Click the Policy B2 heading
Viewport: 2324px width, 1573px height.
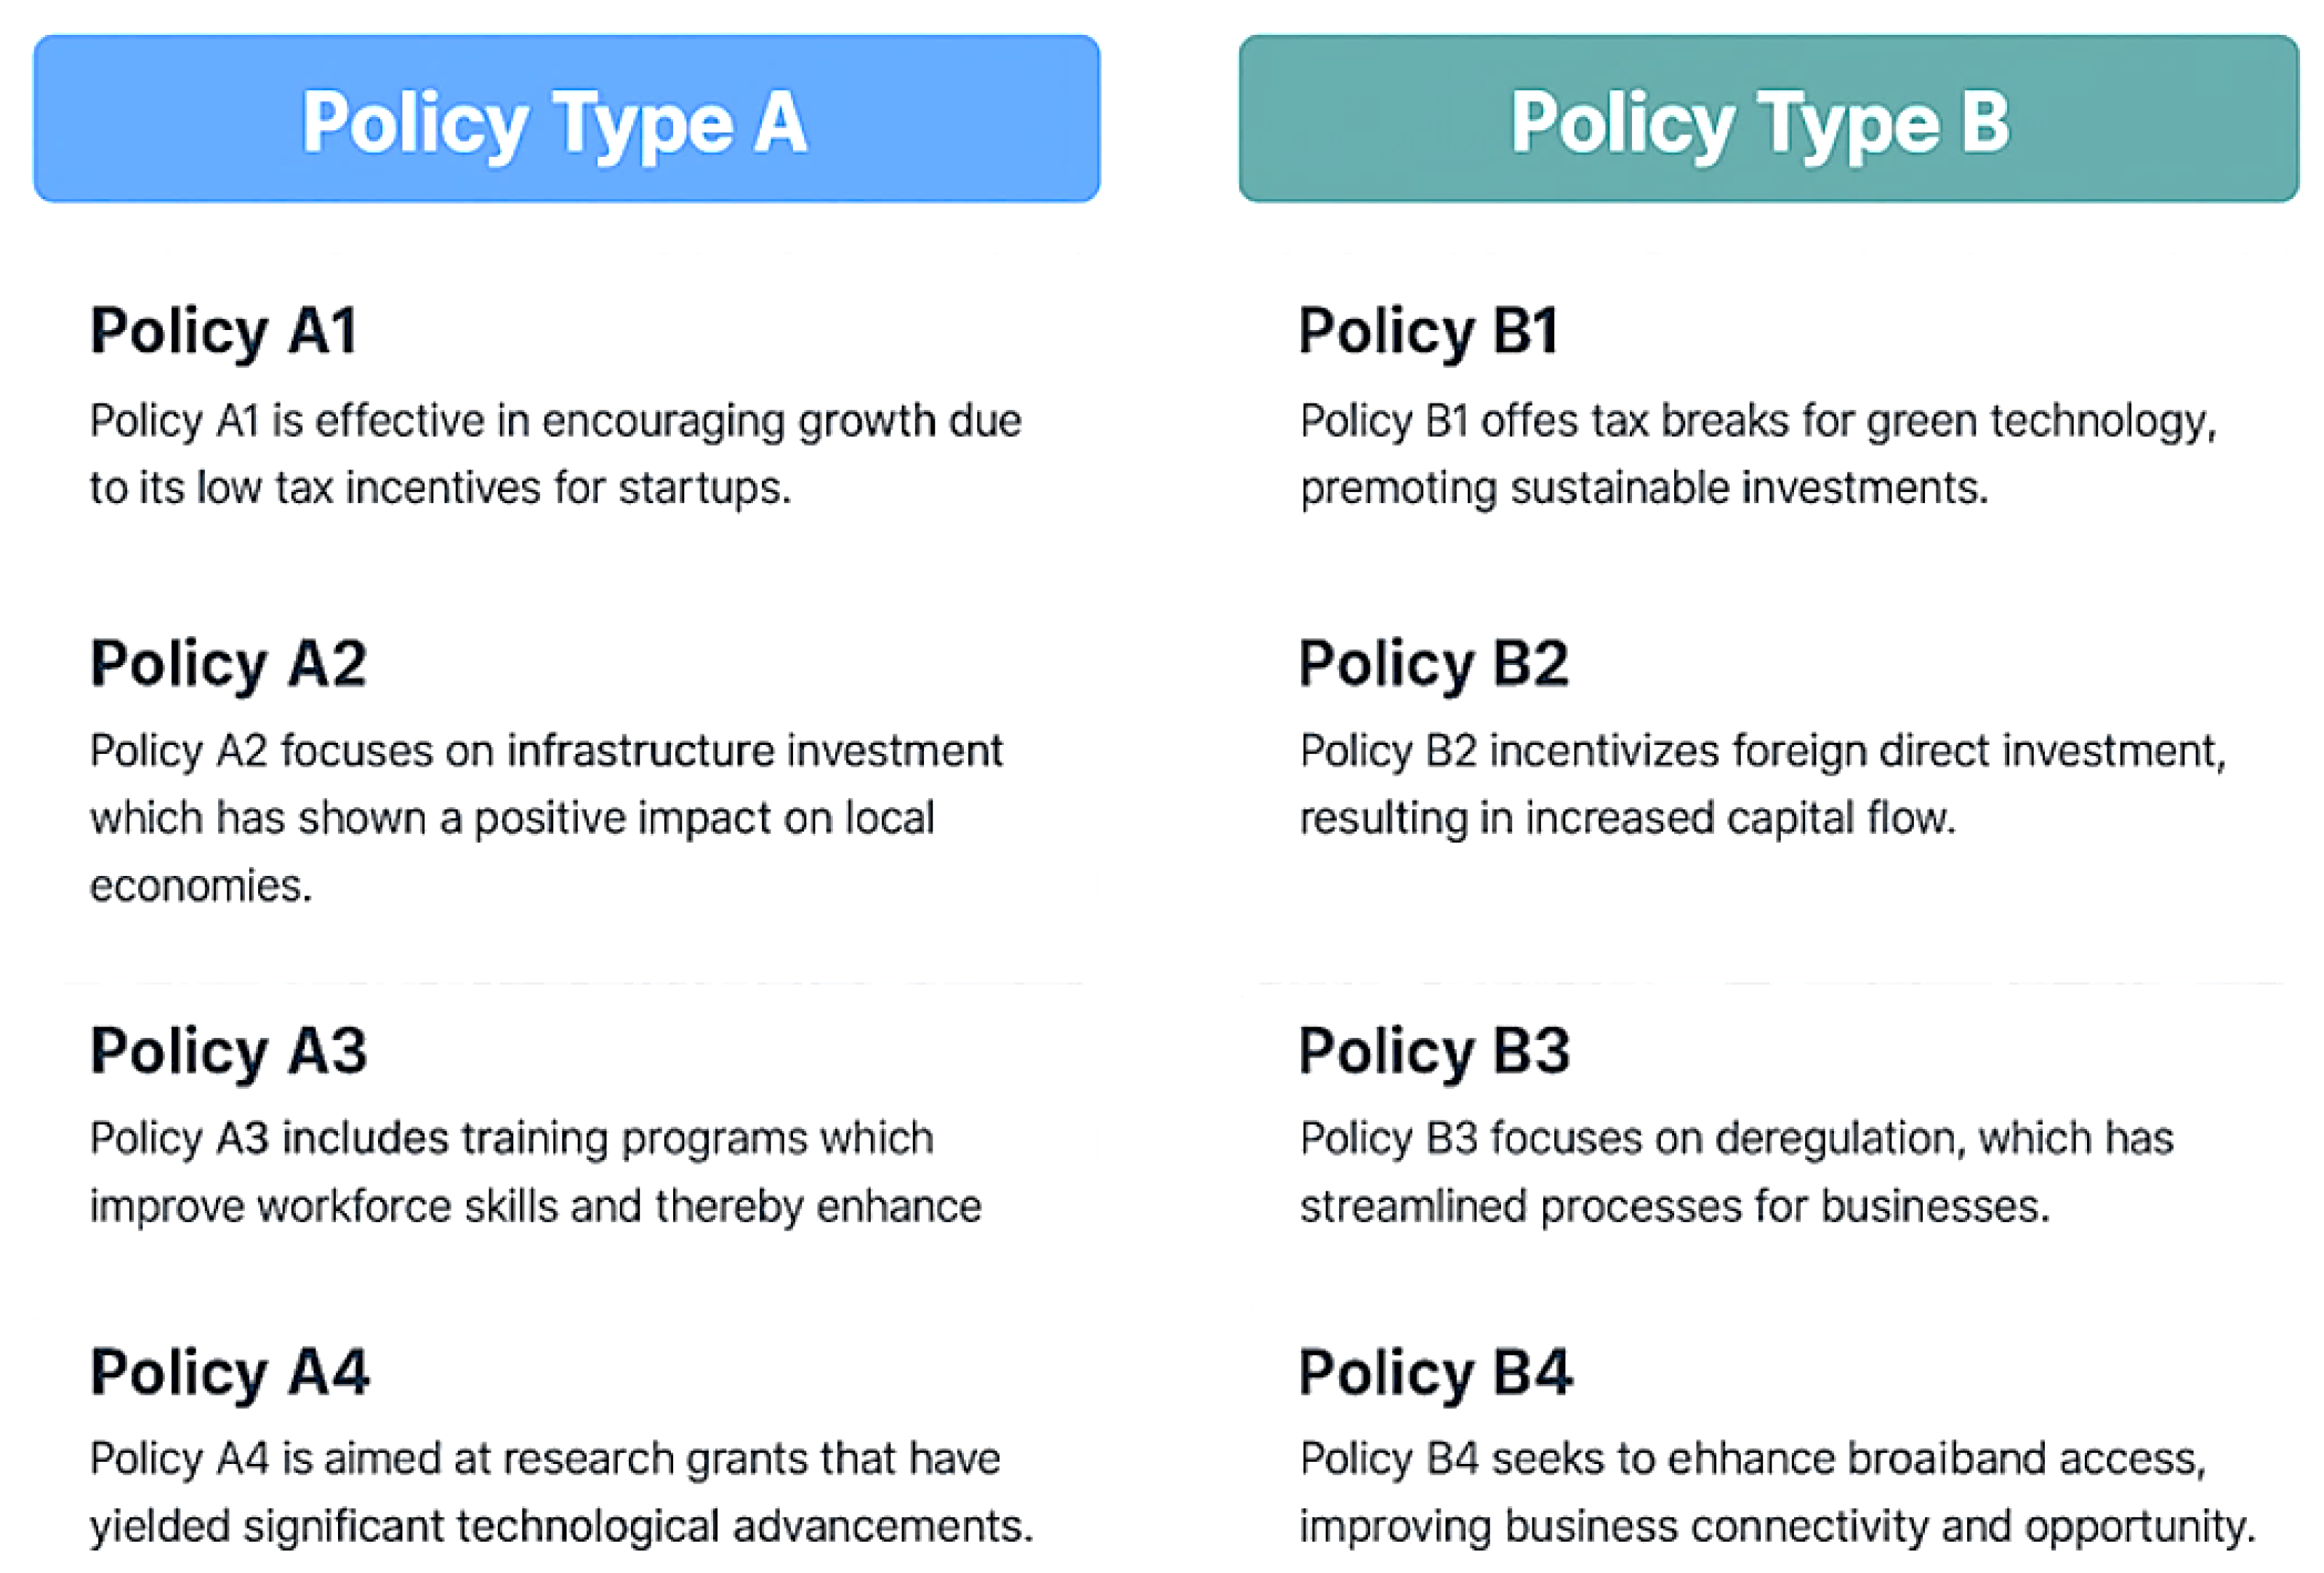click(x=1434, y=663)
